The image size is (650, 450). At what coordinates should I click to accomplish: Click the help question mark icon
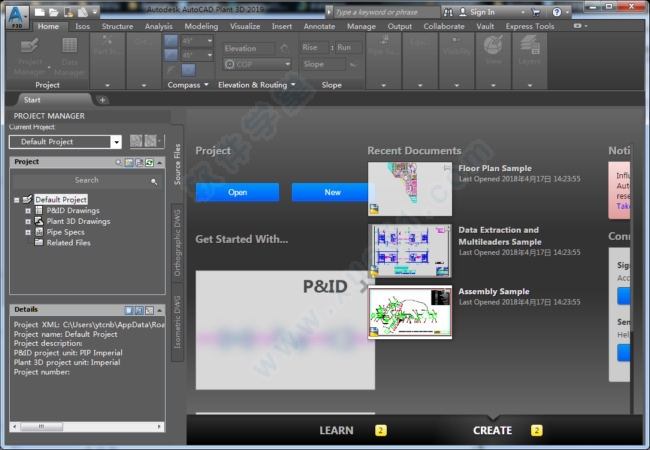pos(557,12)
